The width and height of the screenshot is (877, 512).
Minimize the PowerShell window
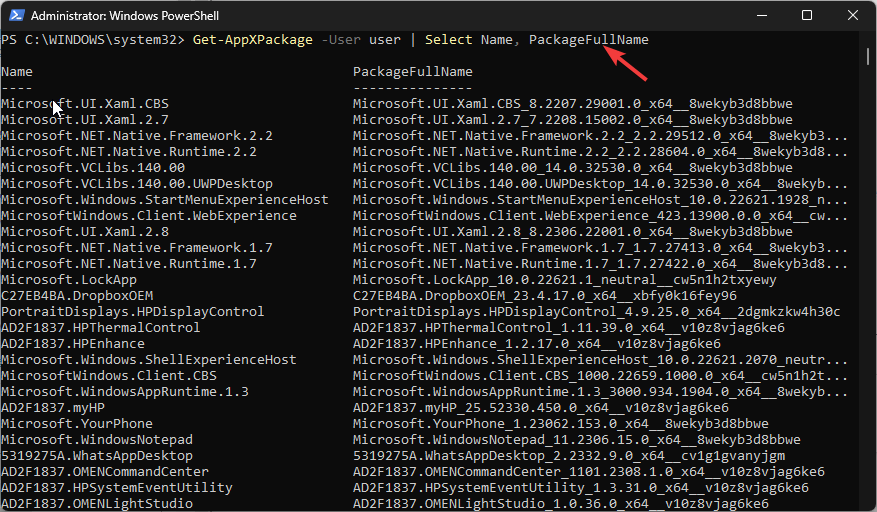[x=762, y=15]
